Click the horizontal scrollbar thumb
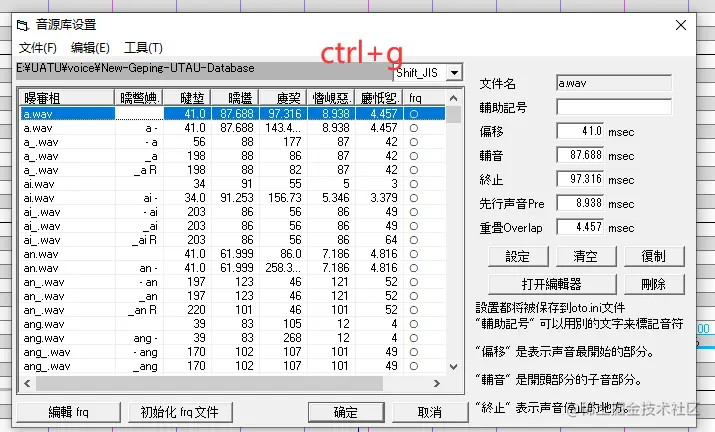Image resolution: width=715 pixels, height=432 pixels. (x=209, y=384)
